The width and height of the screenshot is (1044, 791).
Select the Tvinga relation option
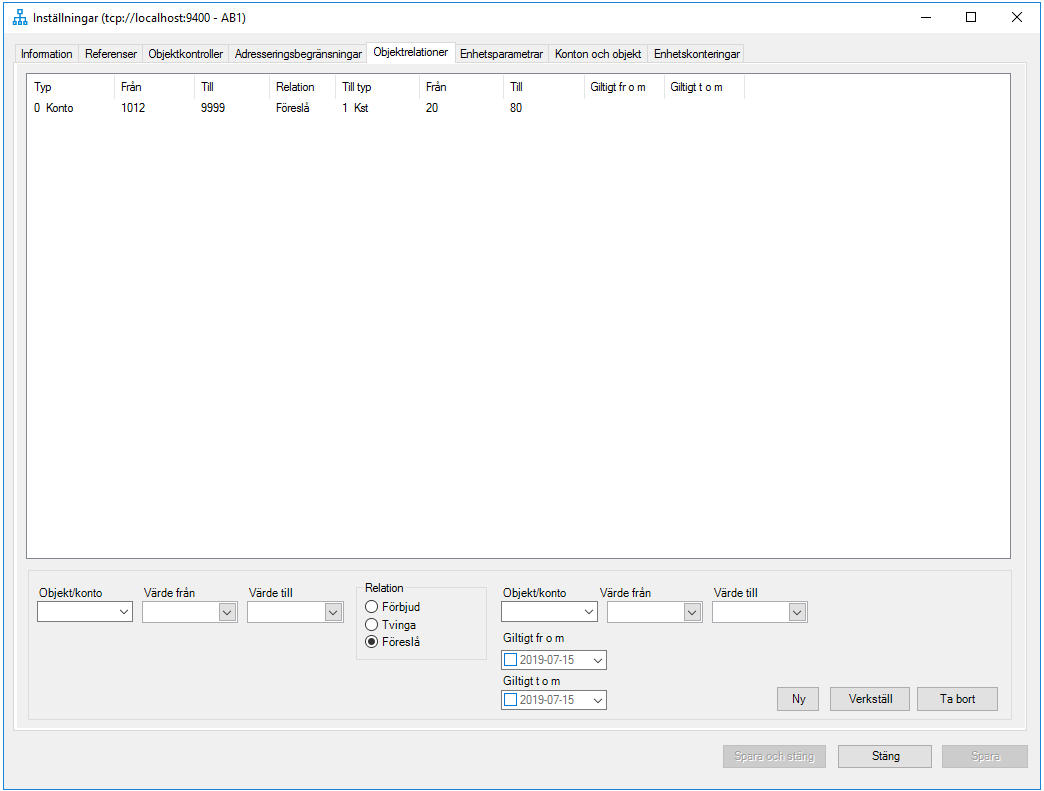point(371,624)
